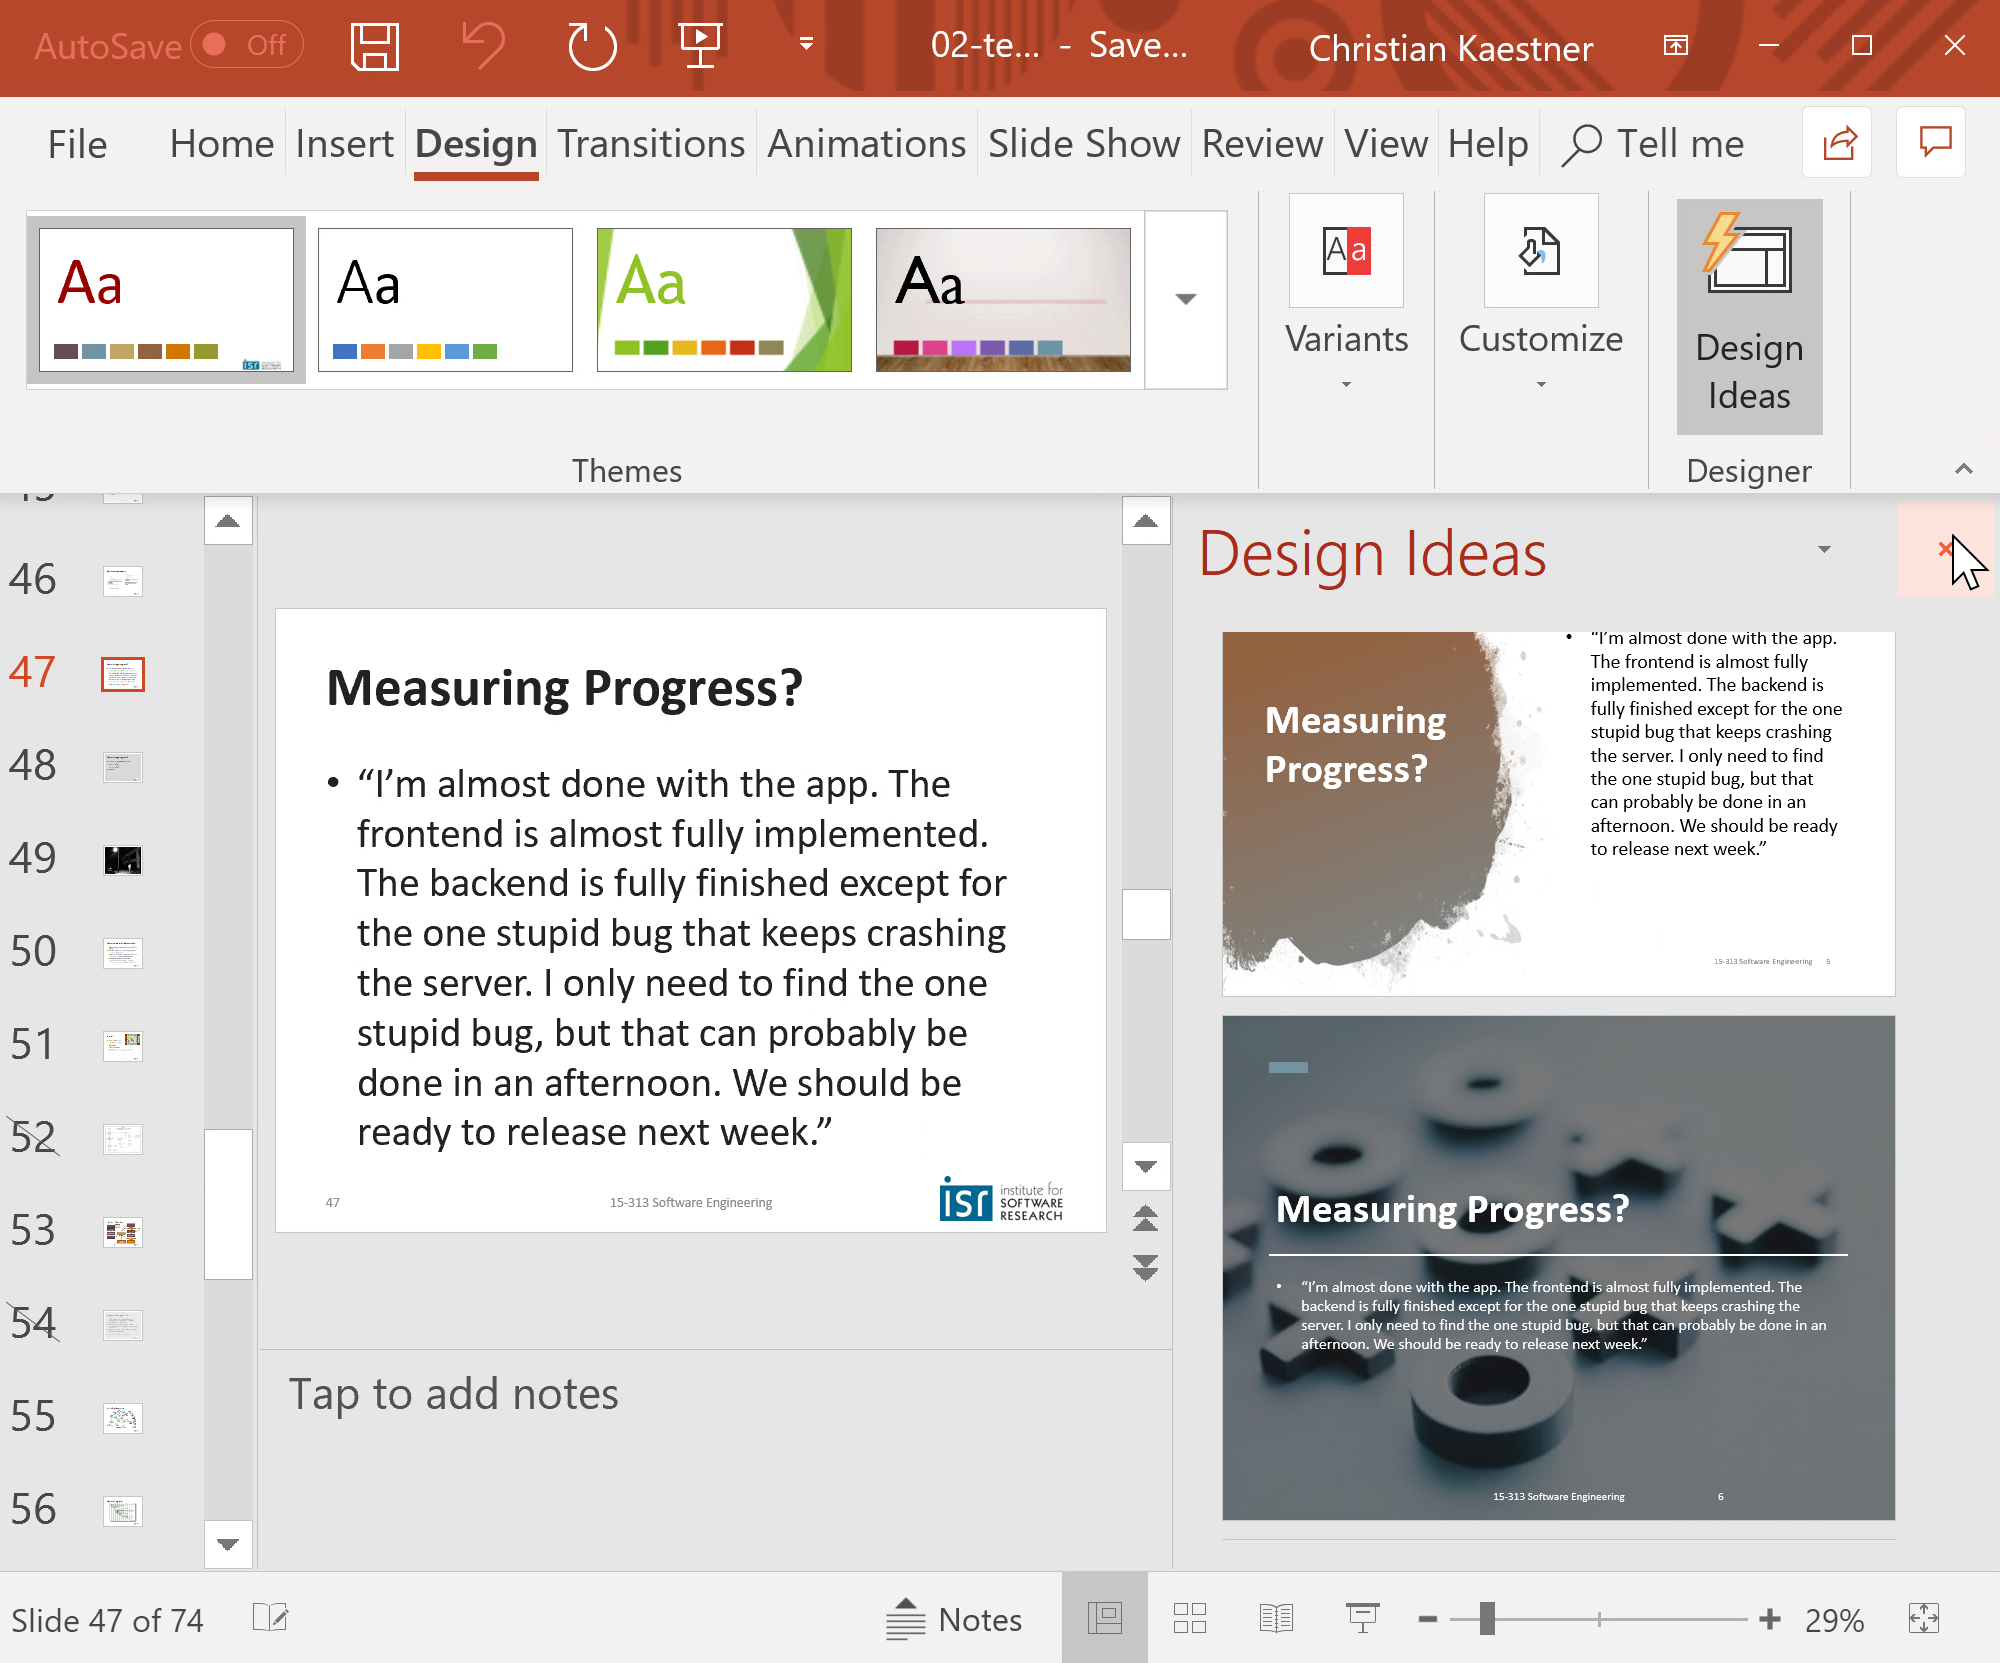Expand the Variants dropdown options
Screen dimensions: 2000x1663
tap(1349, 380)
